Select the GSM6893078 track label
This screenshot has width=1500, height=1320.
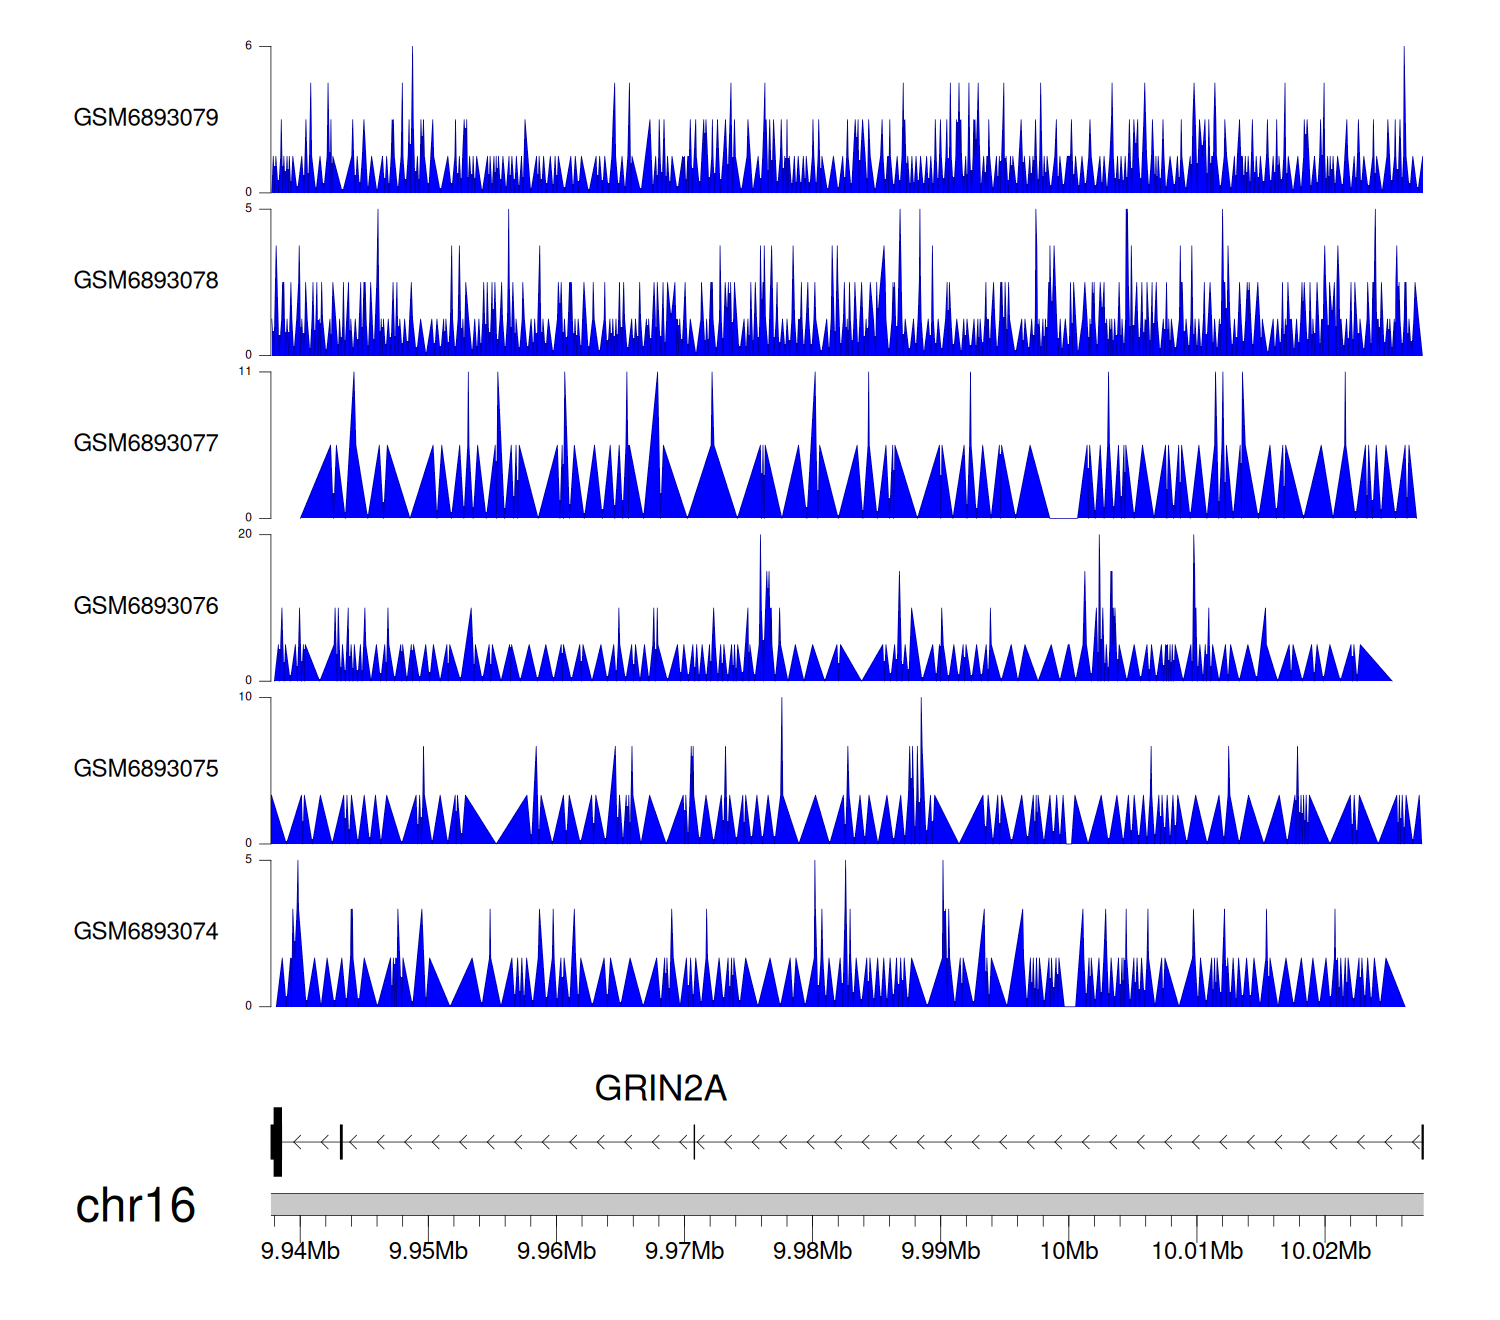[x=146, y=281]
